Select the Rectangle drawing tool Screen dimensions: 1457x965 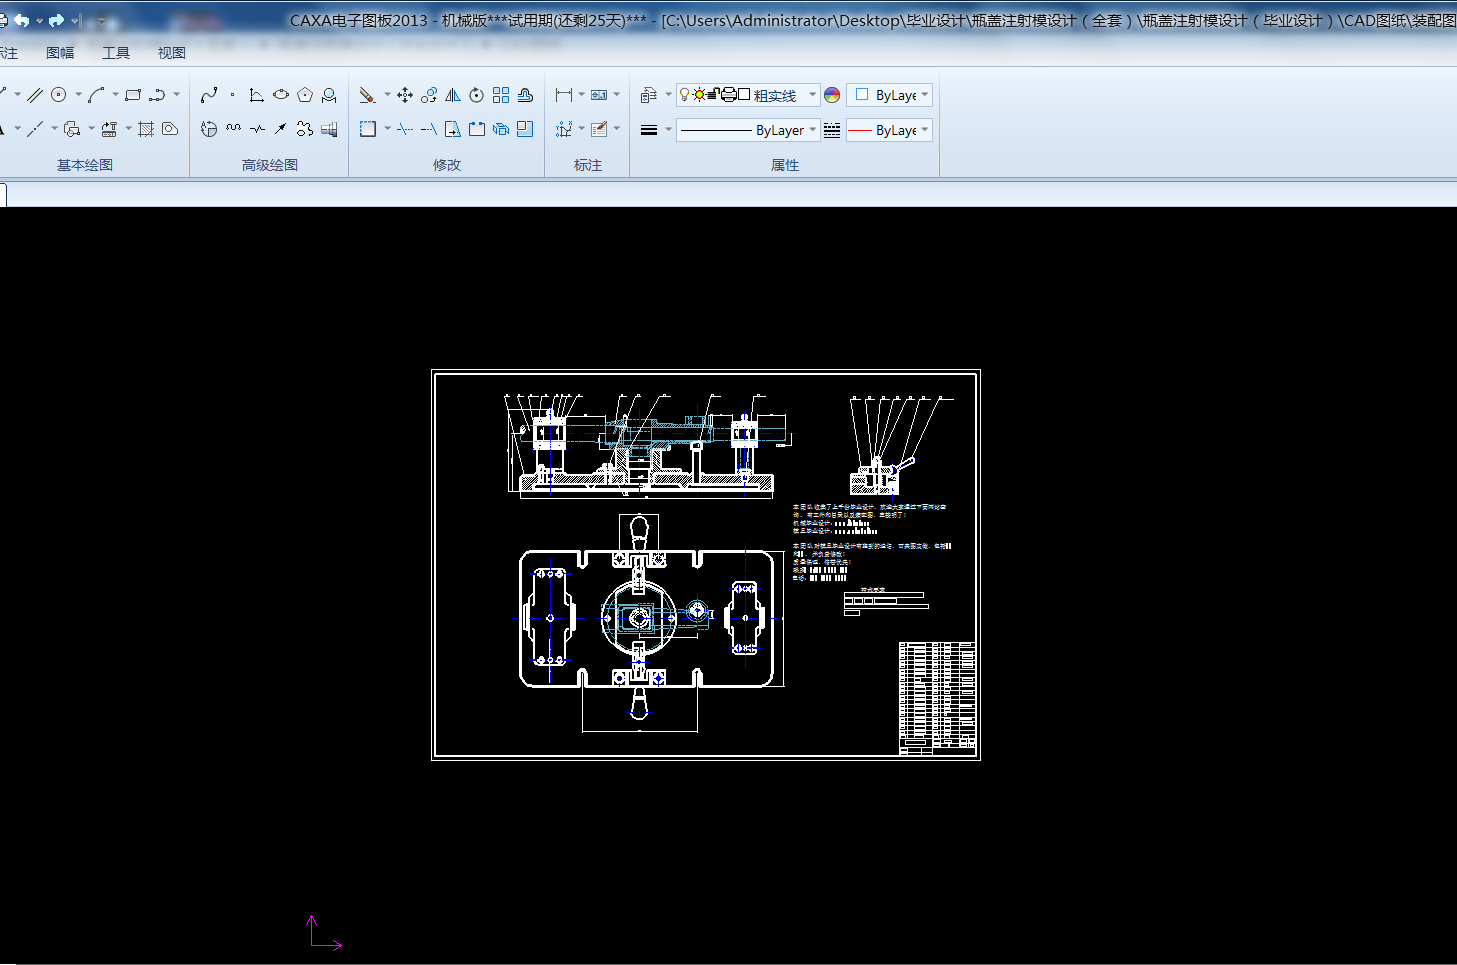133,95
